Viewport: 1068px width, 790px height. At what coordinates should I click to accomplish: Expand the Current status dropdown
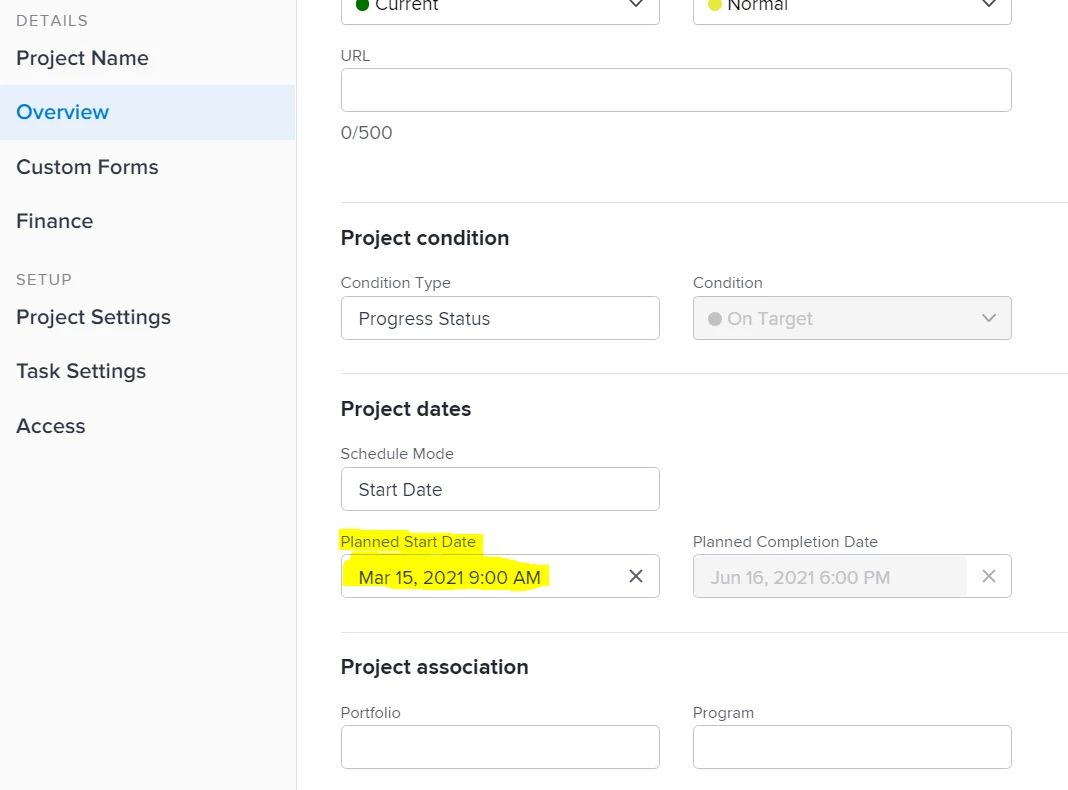click(x=636, y=5)
